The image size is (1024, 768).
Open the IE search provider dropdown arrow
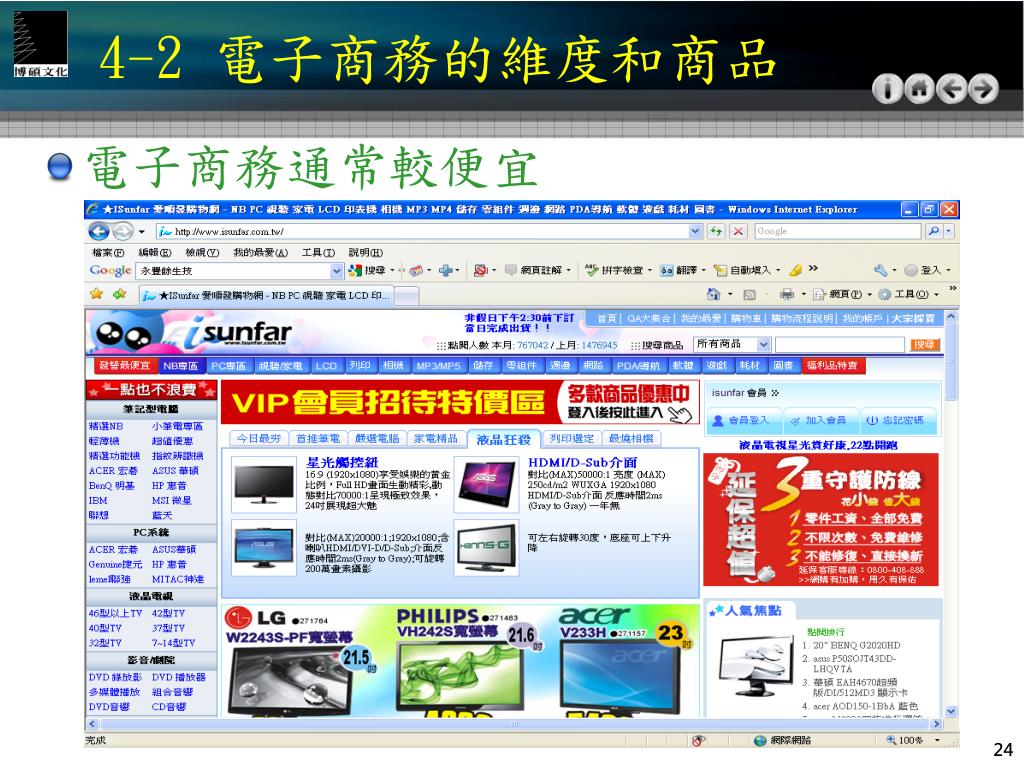pyautogui.click(x=949, y=231)
